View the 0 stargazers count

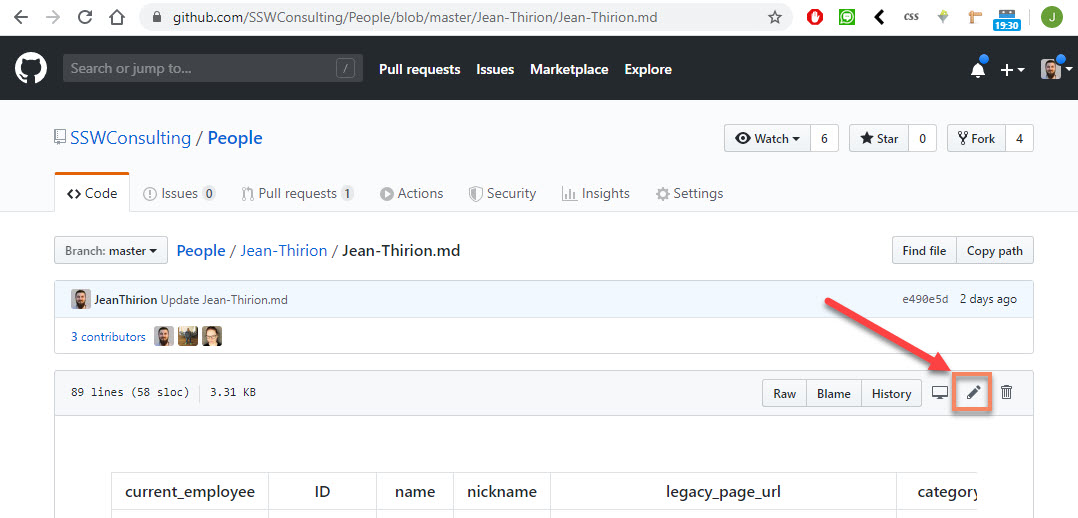pyautogui.click(x=922, y=138)
